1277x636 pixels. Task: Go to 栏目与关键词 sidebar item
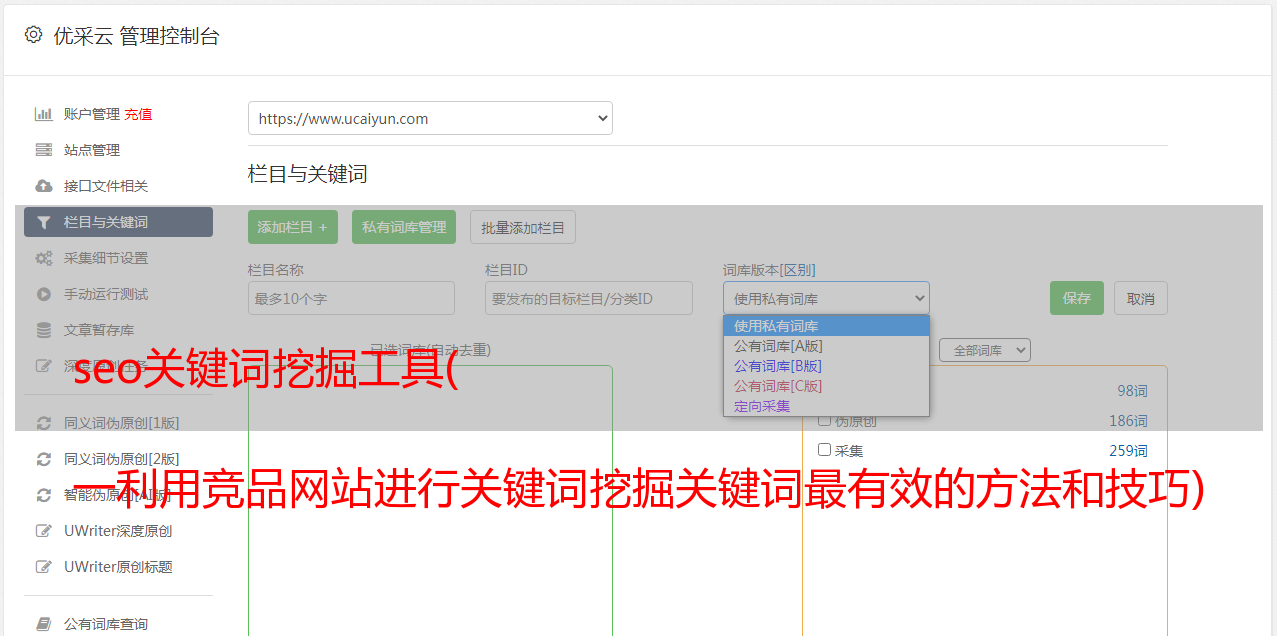(118, 222)
